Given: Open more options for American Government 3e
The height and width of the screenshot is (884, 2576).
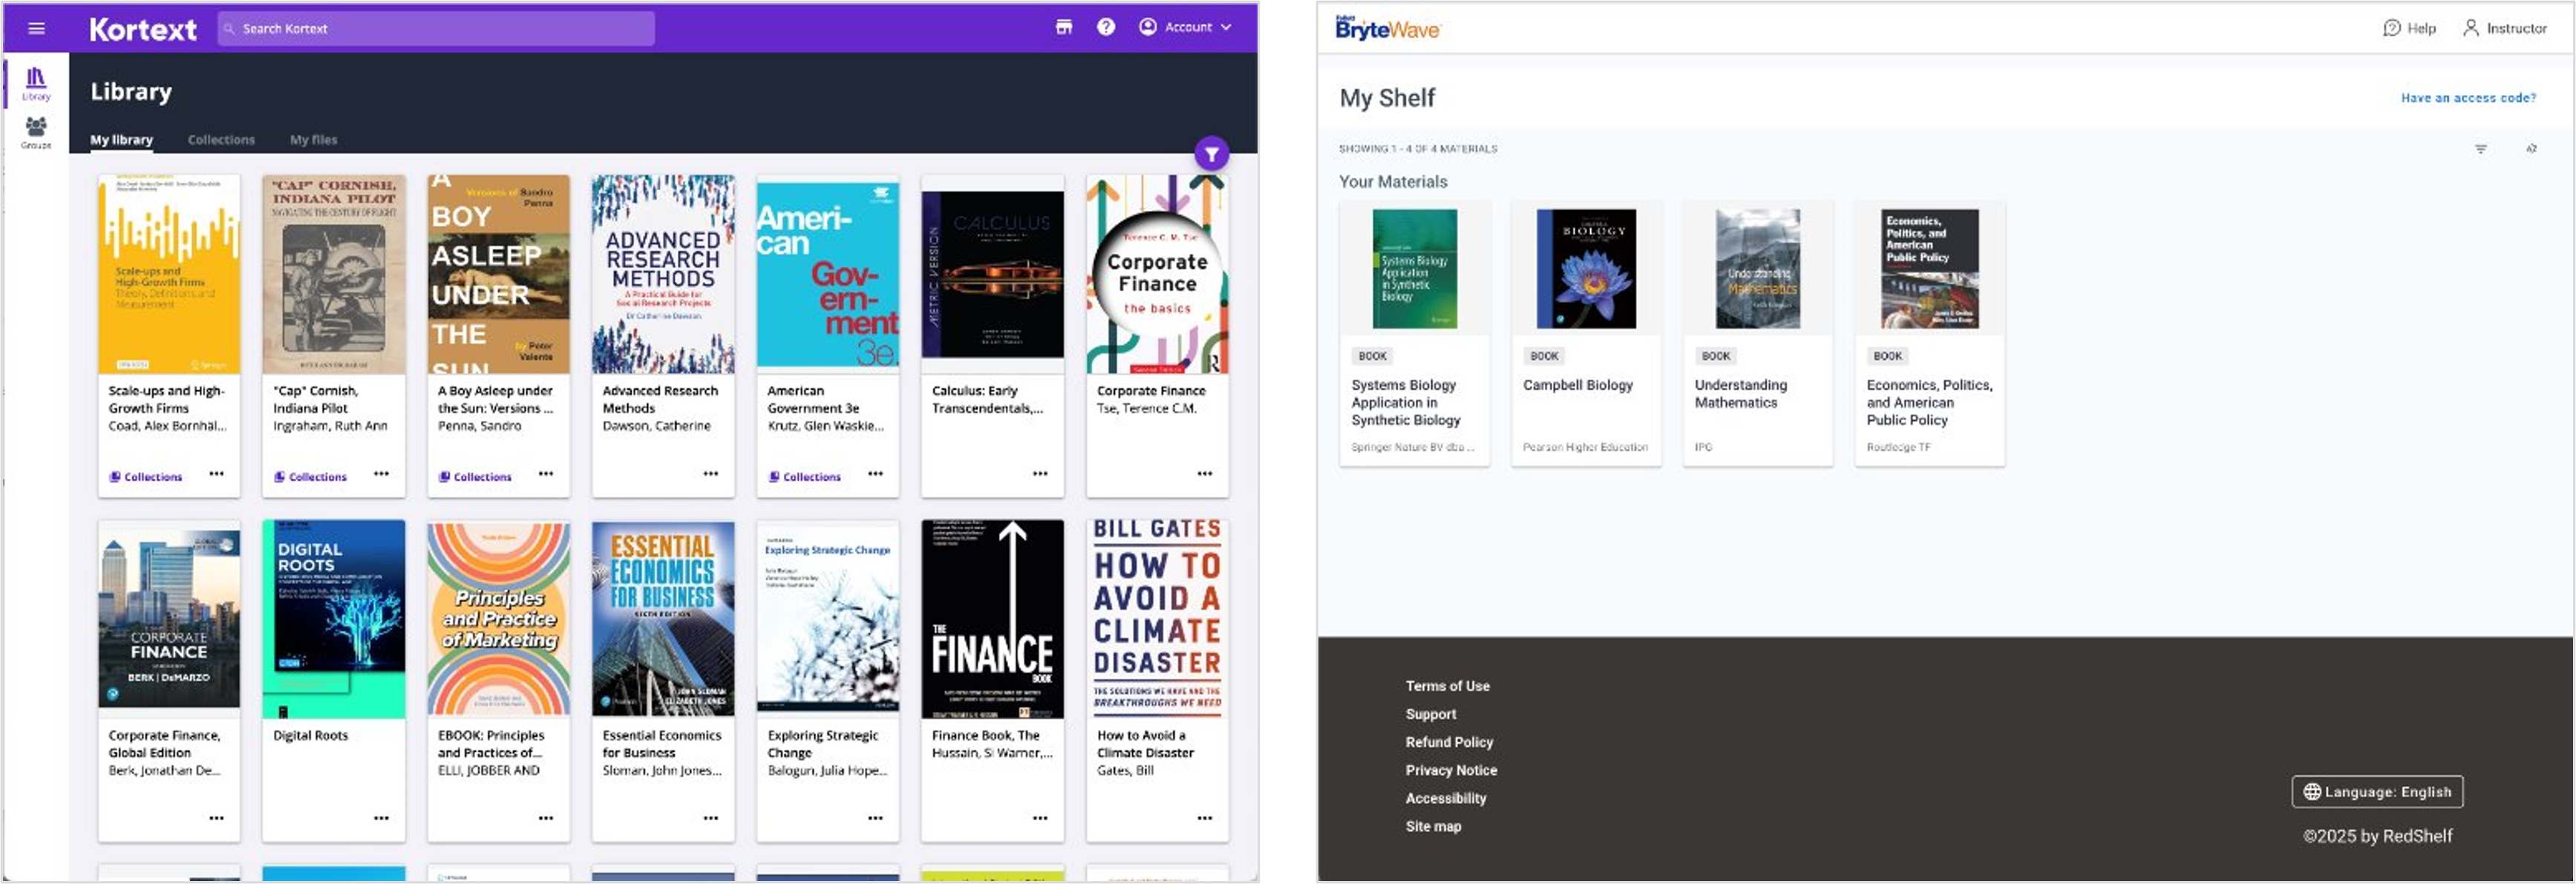Looking at the screenshot, I should click(875, 474).
